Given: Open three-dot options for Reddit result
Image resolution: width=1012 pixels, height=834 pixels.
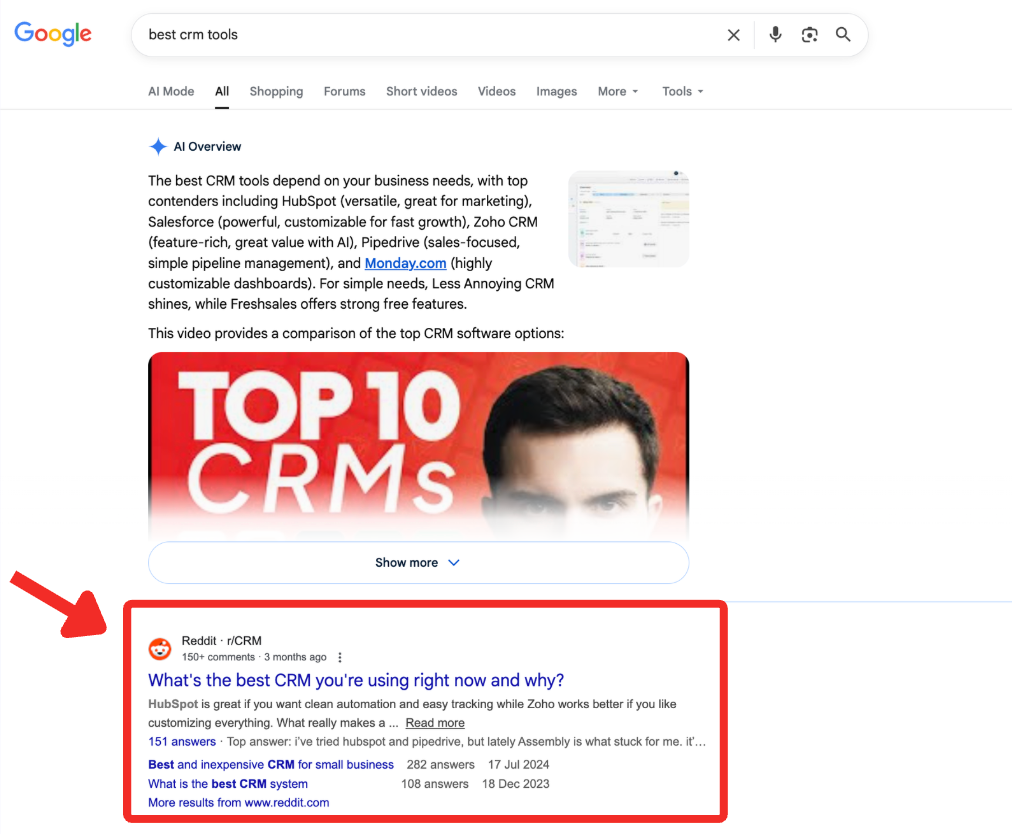Looking at the screenshot, I should tap(340, 657).
